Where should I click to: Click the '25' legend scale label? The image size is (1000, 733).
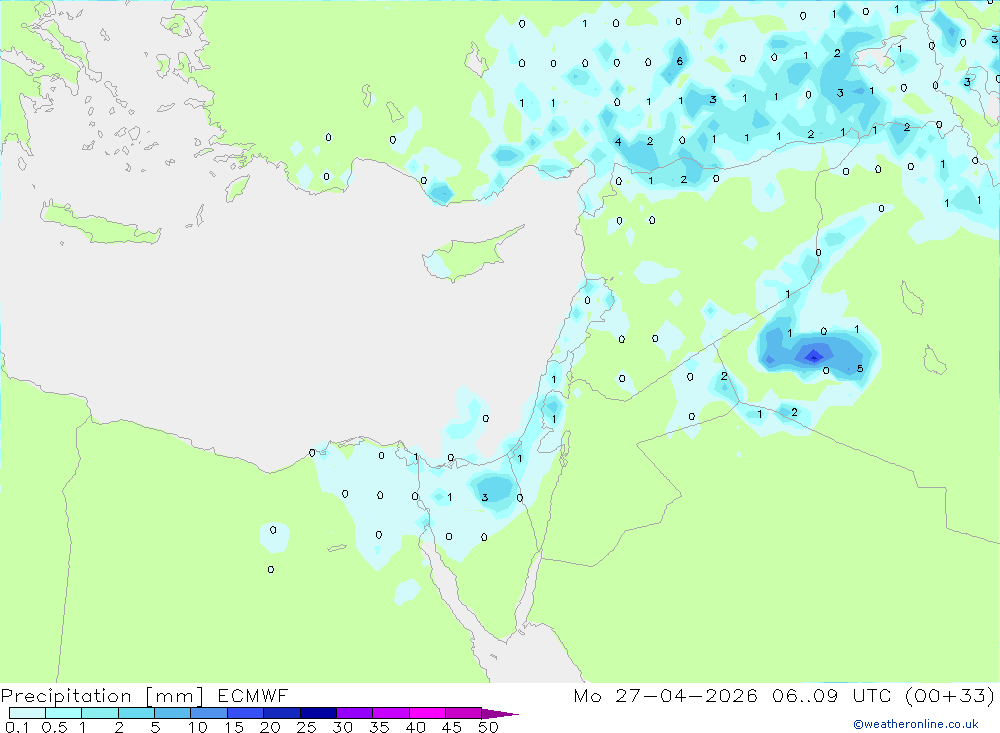click(306, 727)
